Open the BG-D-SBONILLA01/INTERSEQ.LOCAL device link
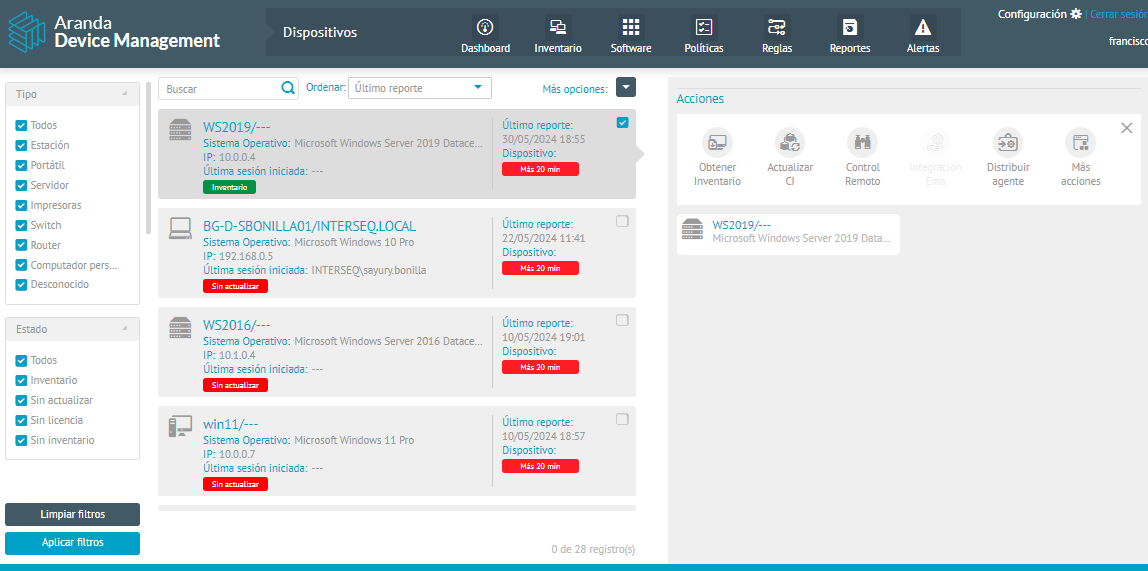 pyautogui.click(x=310, y=225)
